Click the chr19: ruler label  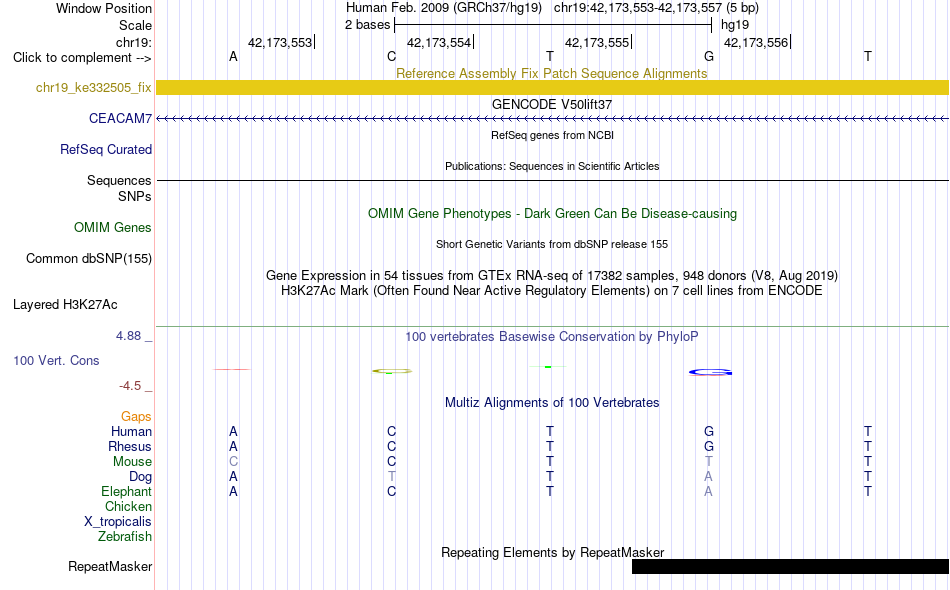point(133,43)
